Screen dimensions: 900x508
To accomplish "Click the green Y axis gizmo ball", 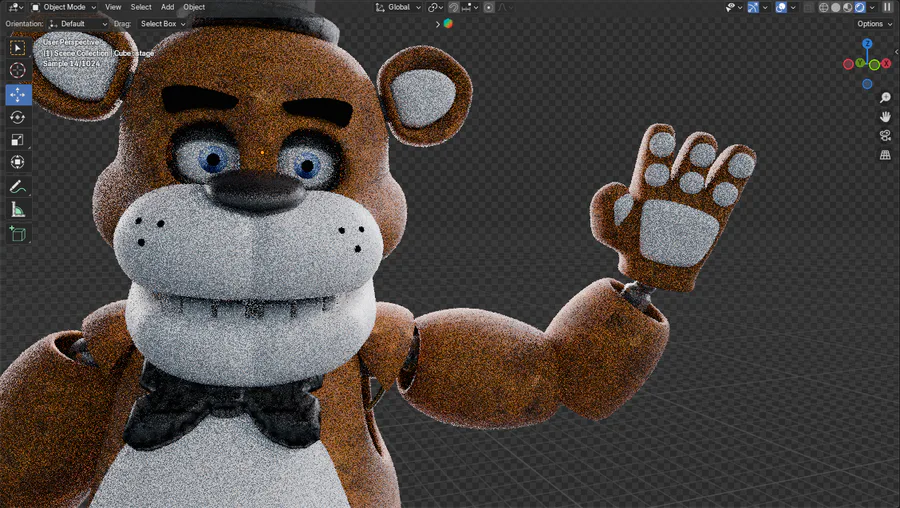I will click(x=860, y=62).
